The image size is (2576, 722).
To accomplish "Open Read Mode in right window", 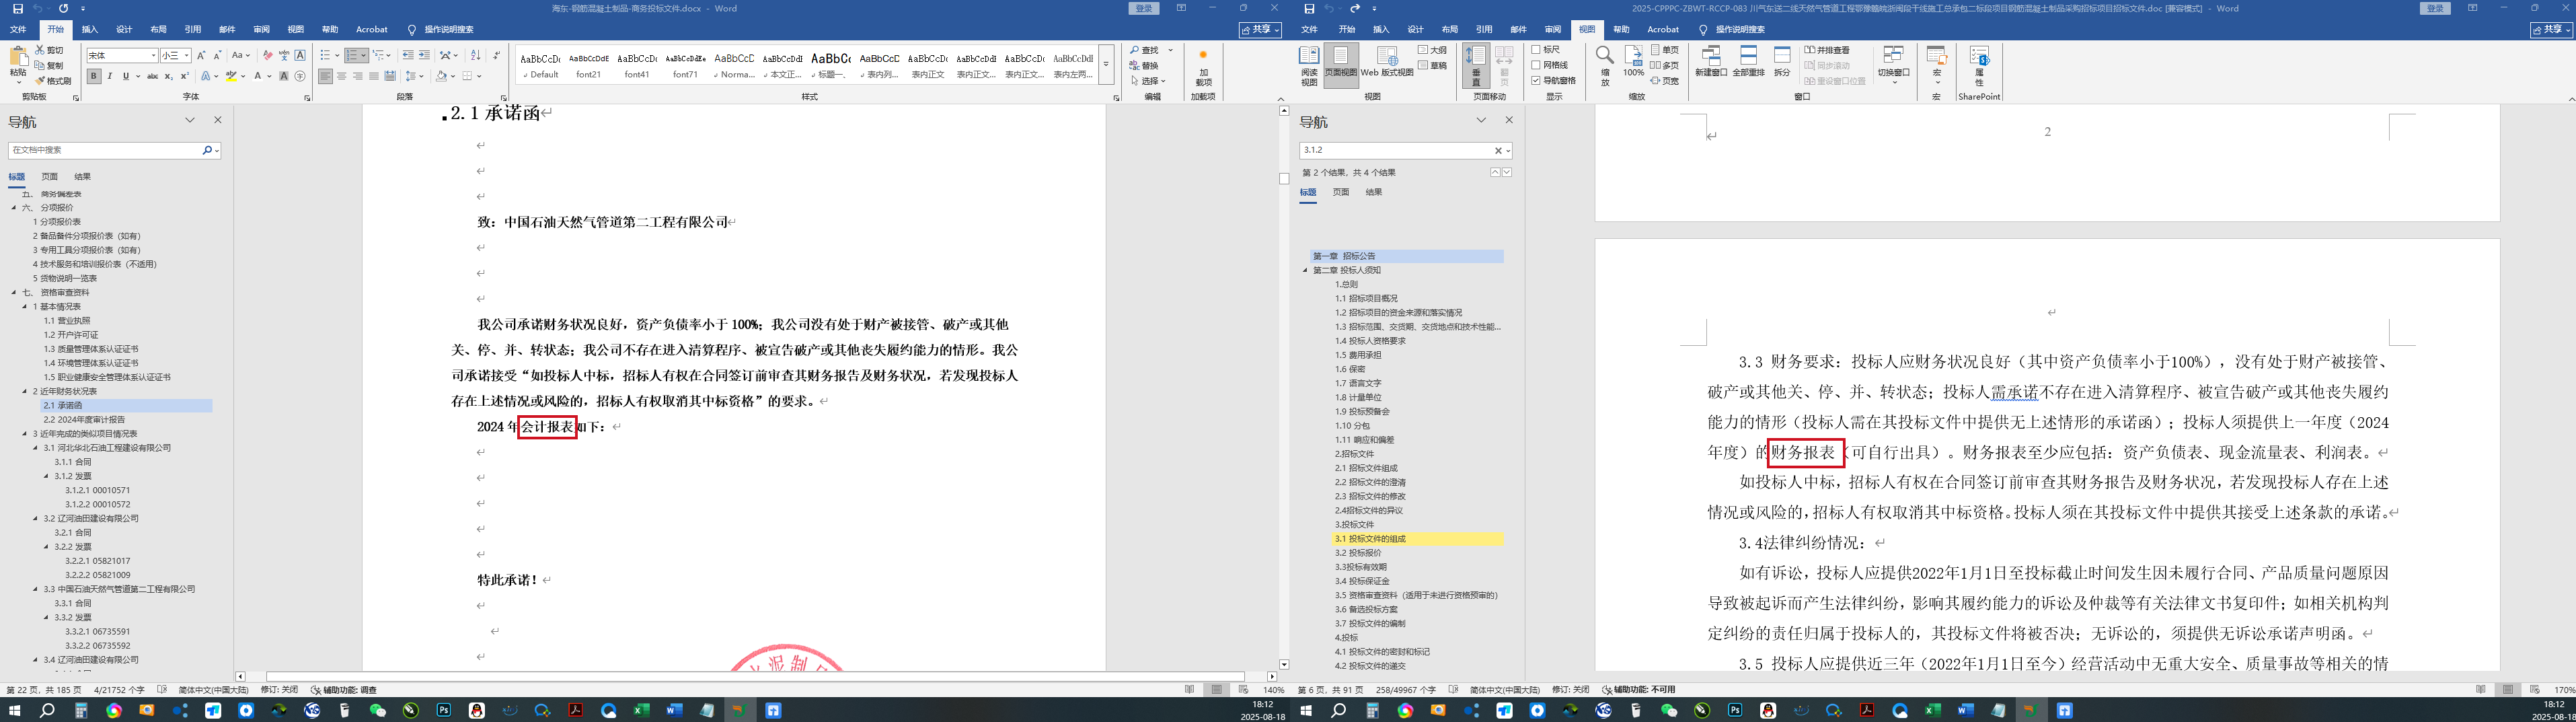I will [x=1309, y=66].
